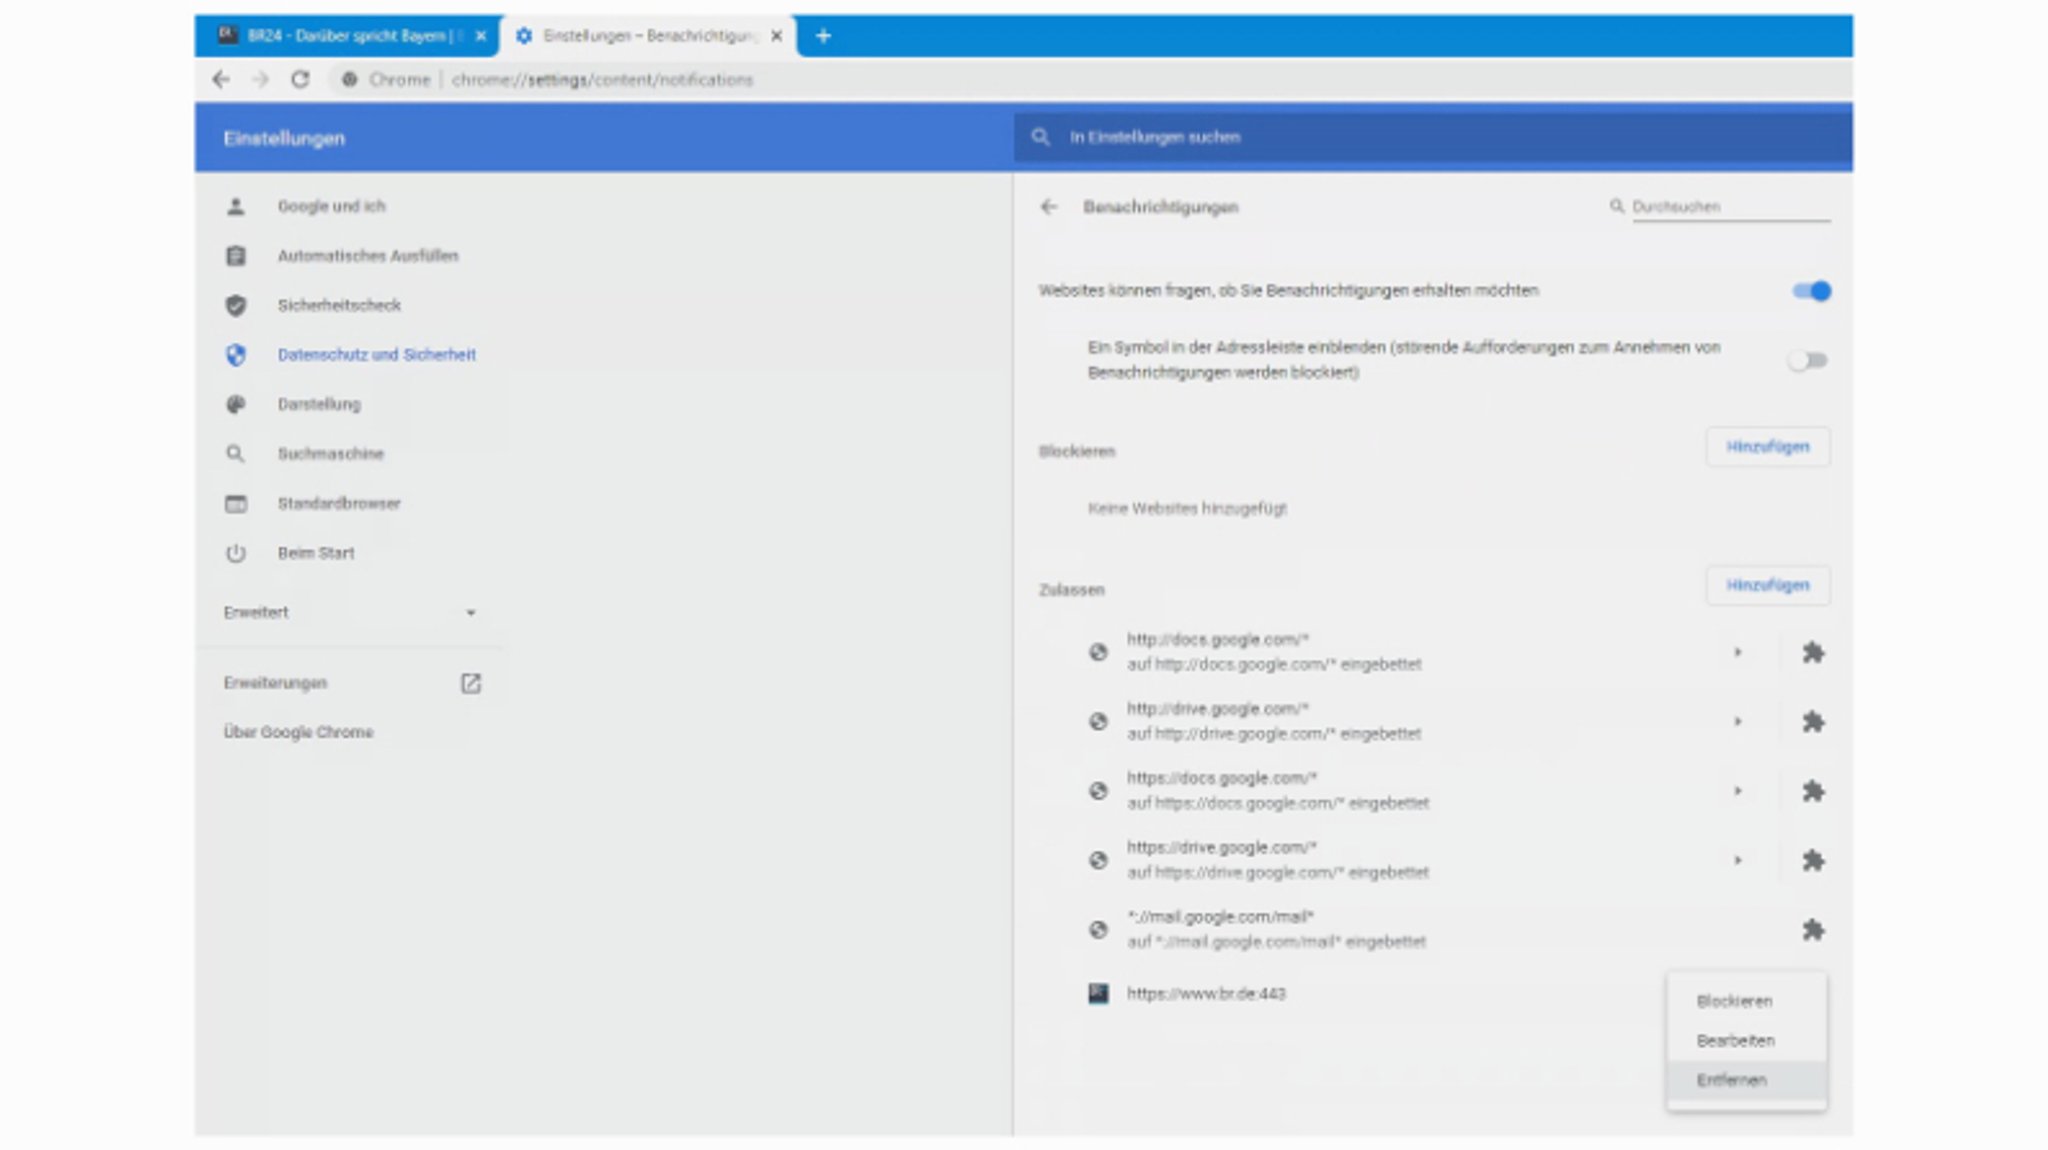Click the magnifier icon in settings search
2048x1150 pixels.
tap(1041, 137)
